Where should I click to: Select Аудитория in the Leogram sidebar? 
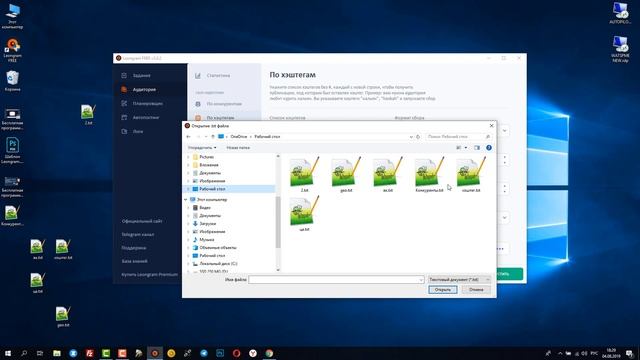point(144,89)
